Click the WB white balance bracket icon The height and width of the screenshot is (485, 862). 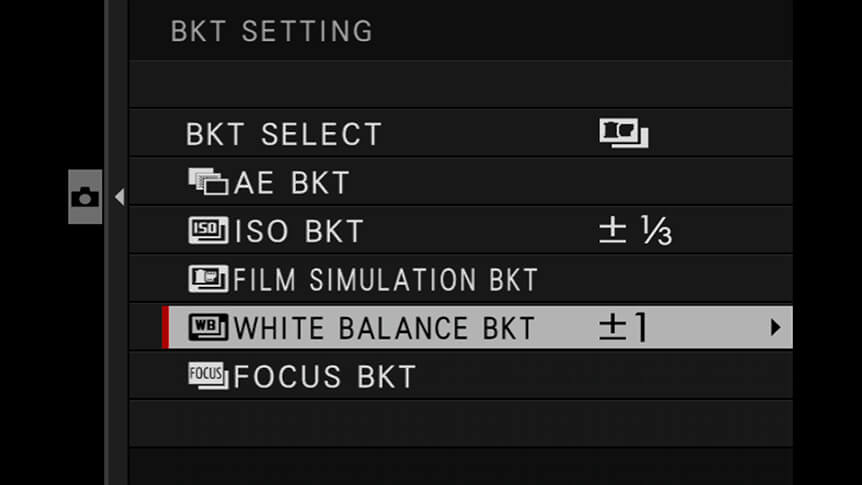(x=208, y=327)
